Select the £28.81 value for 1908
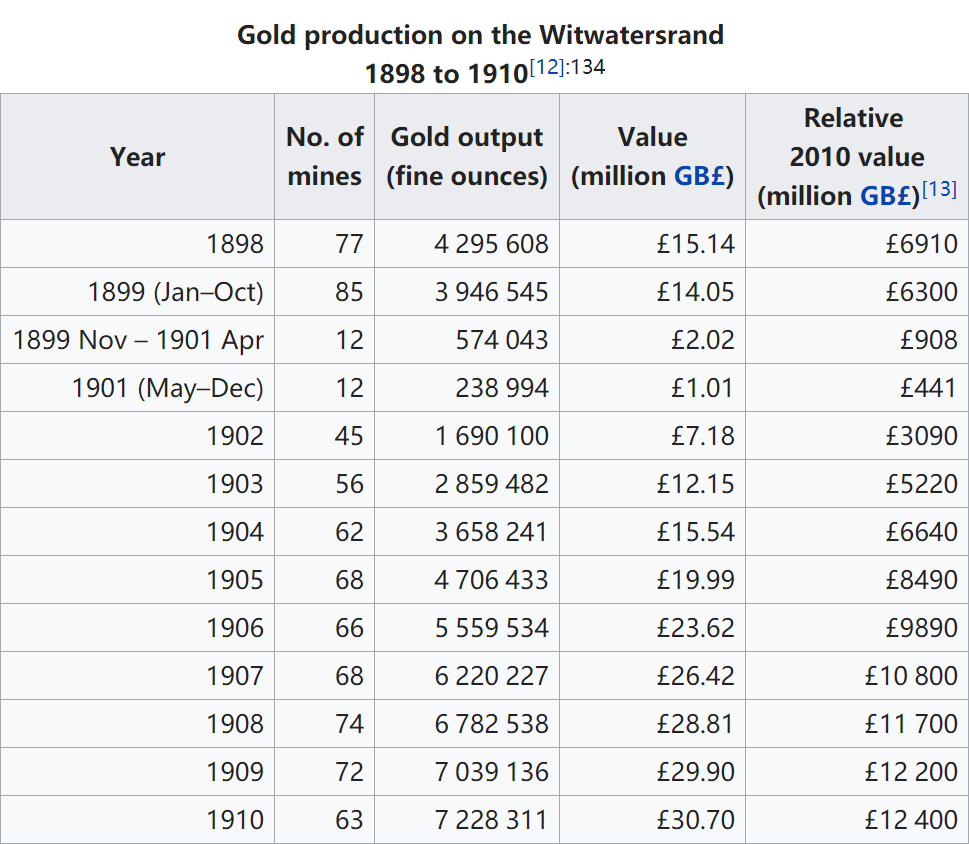Screen dimensions: 969x844 coord(695,724)
